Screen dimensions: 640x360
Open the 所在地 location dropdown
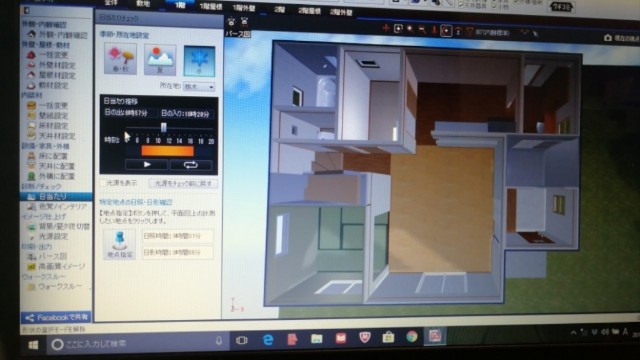click(x=199, y=87)
